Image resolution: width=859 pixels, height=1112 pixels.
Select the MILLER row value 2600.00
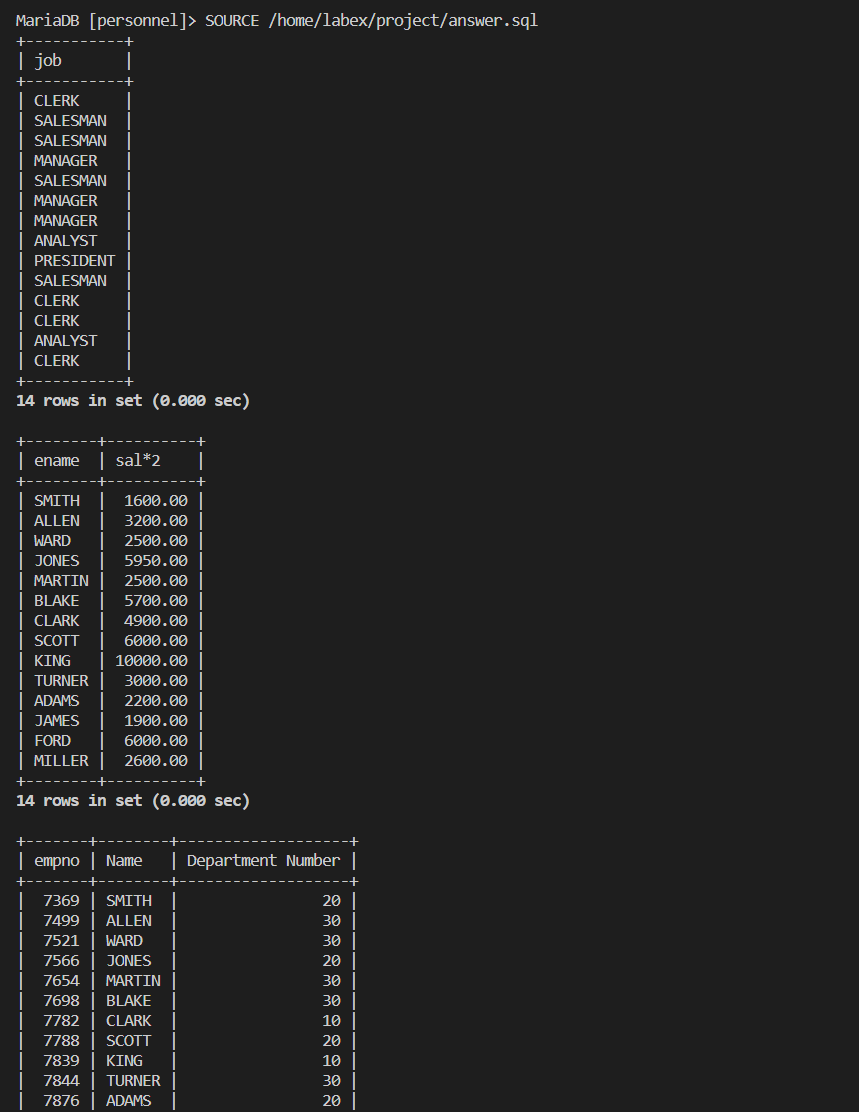155,760
